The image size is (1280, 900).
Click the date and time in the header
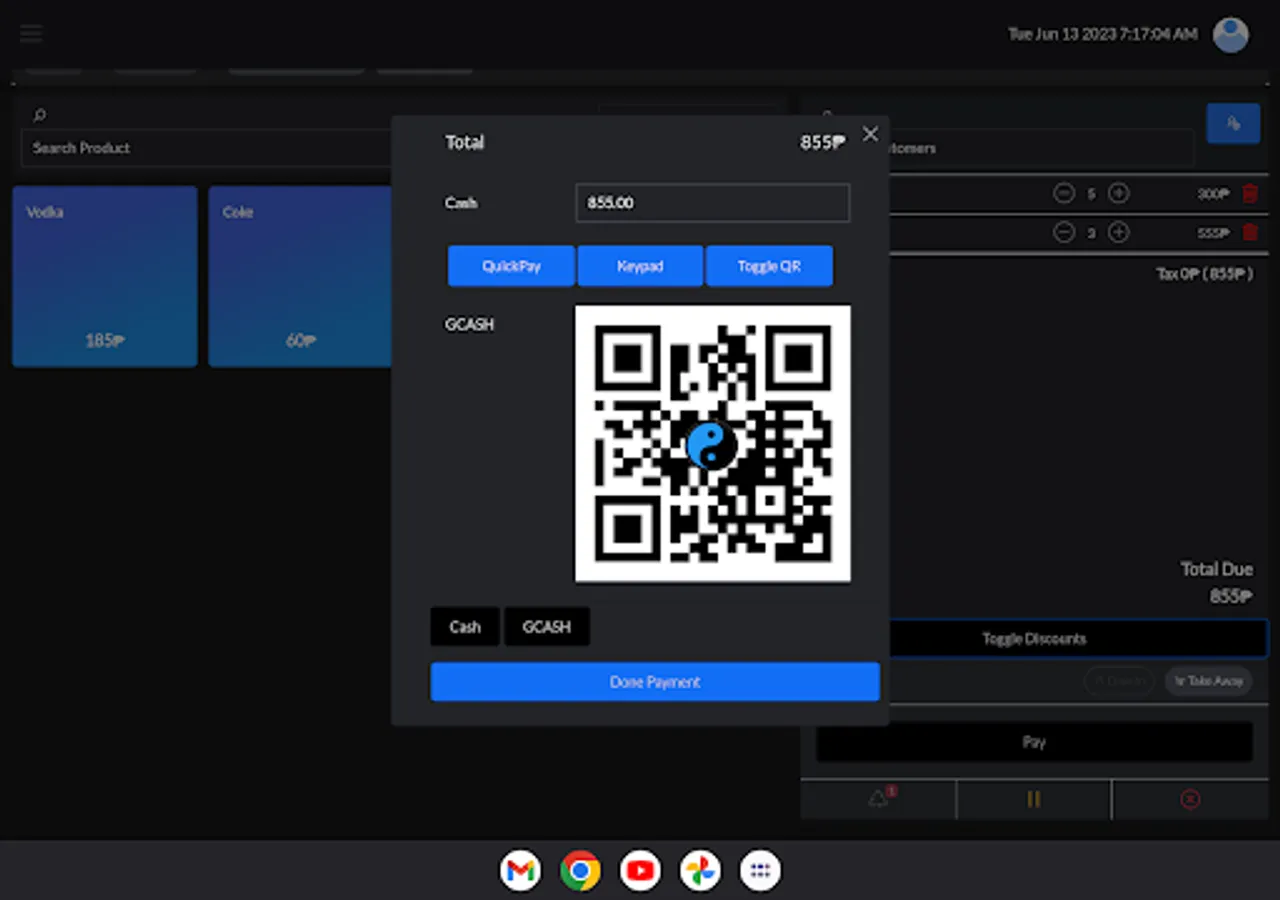(x=1103, y=34)
